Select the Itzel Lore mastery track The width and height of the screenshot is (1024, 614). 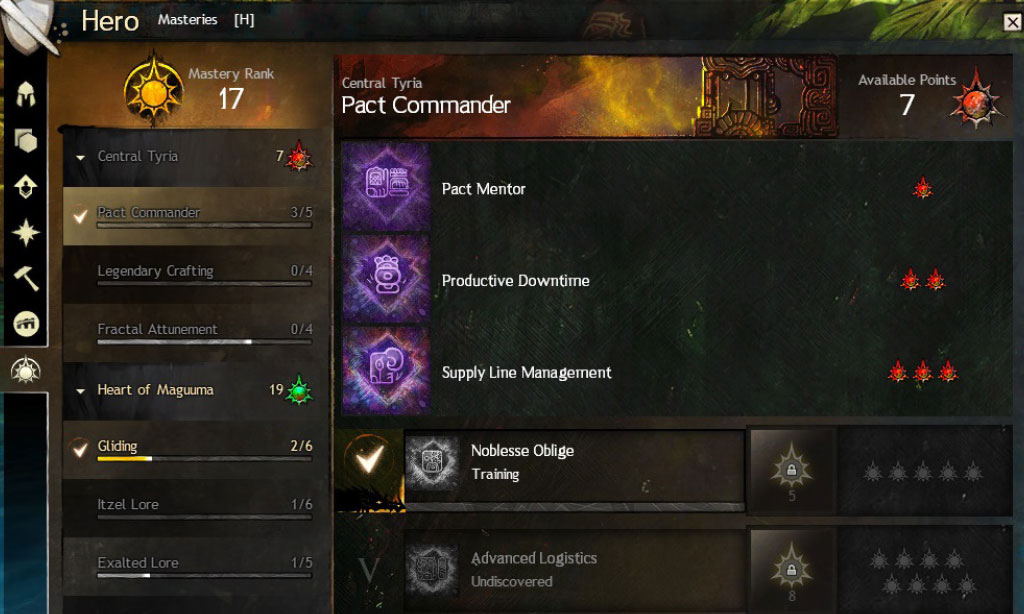tap(195, 508)
